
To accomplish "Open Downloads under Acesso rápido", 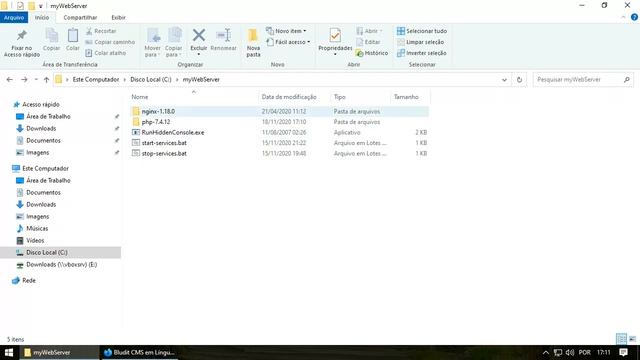I will (41, 129).
